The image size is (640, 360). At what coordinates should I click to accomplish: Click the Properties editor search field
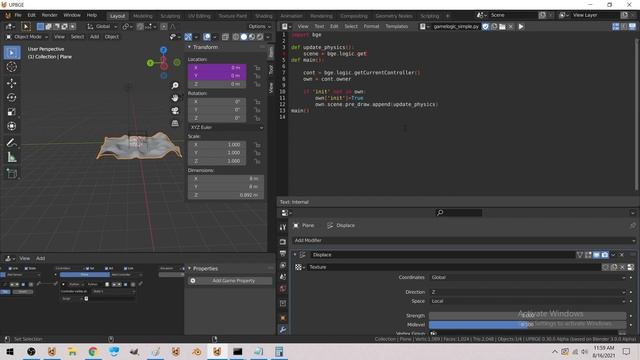click(x=458, y=213)
